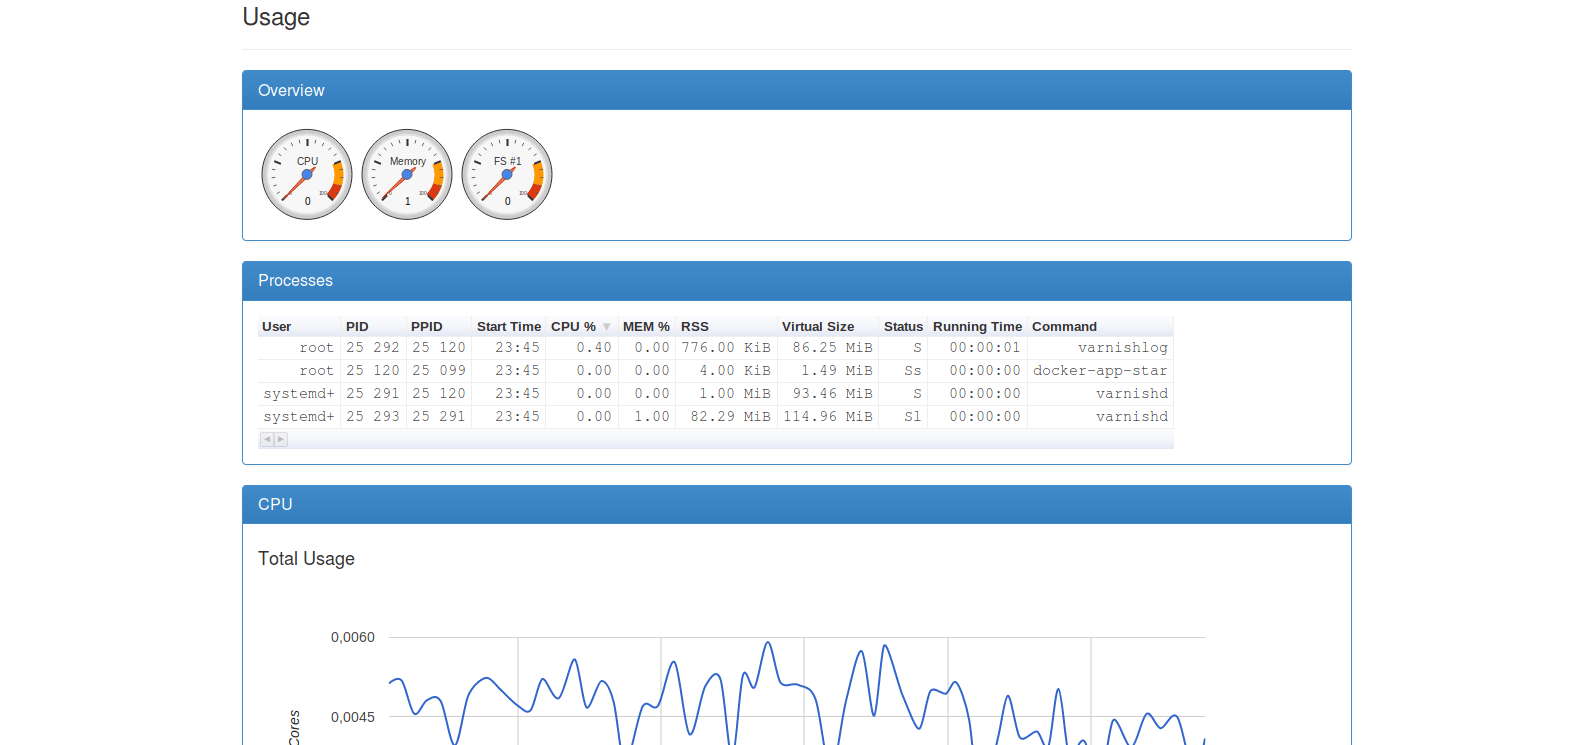Sort table by Start Time header
The height and width of the screenshot is (745, 1591).
(508, 327)
